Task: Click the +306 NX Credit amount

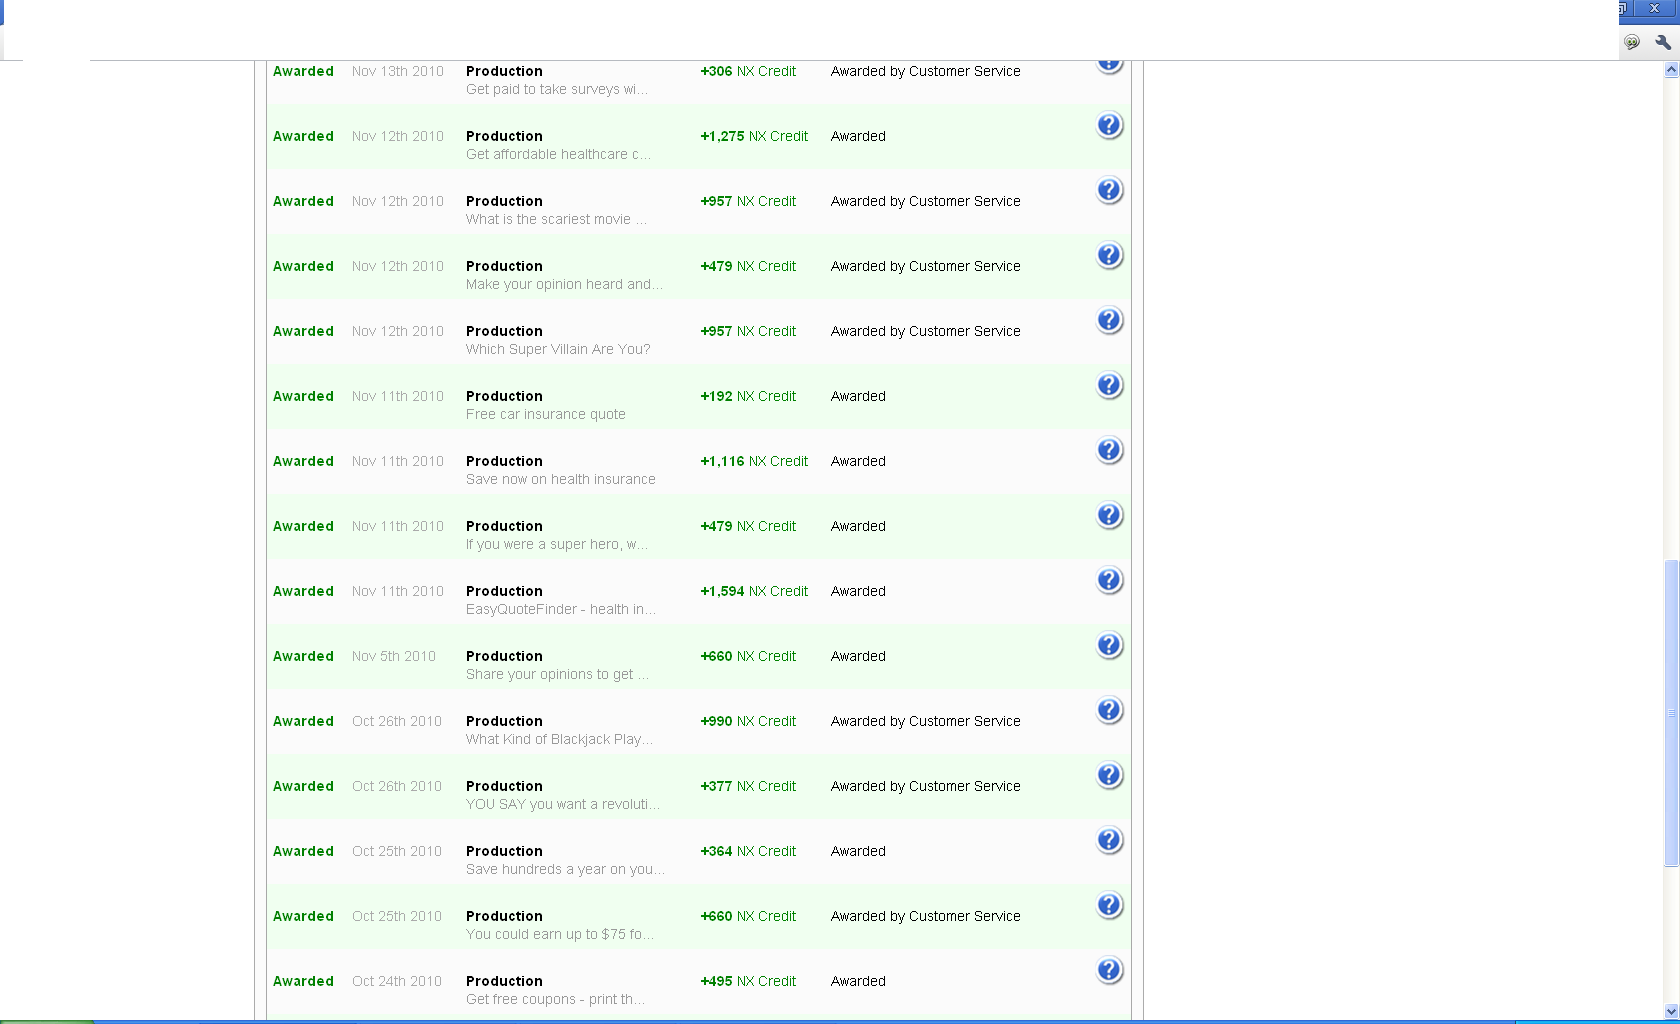Action: [x=748, y=71]
